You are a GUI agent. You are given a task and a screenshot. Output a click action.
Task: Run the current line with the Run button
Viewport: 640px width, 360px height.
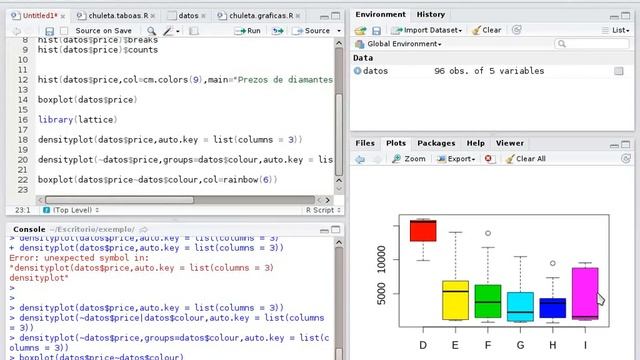247,31
